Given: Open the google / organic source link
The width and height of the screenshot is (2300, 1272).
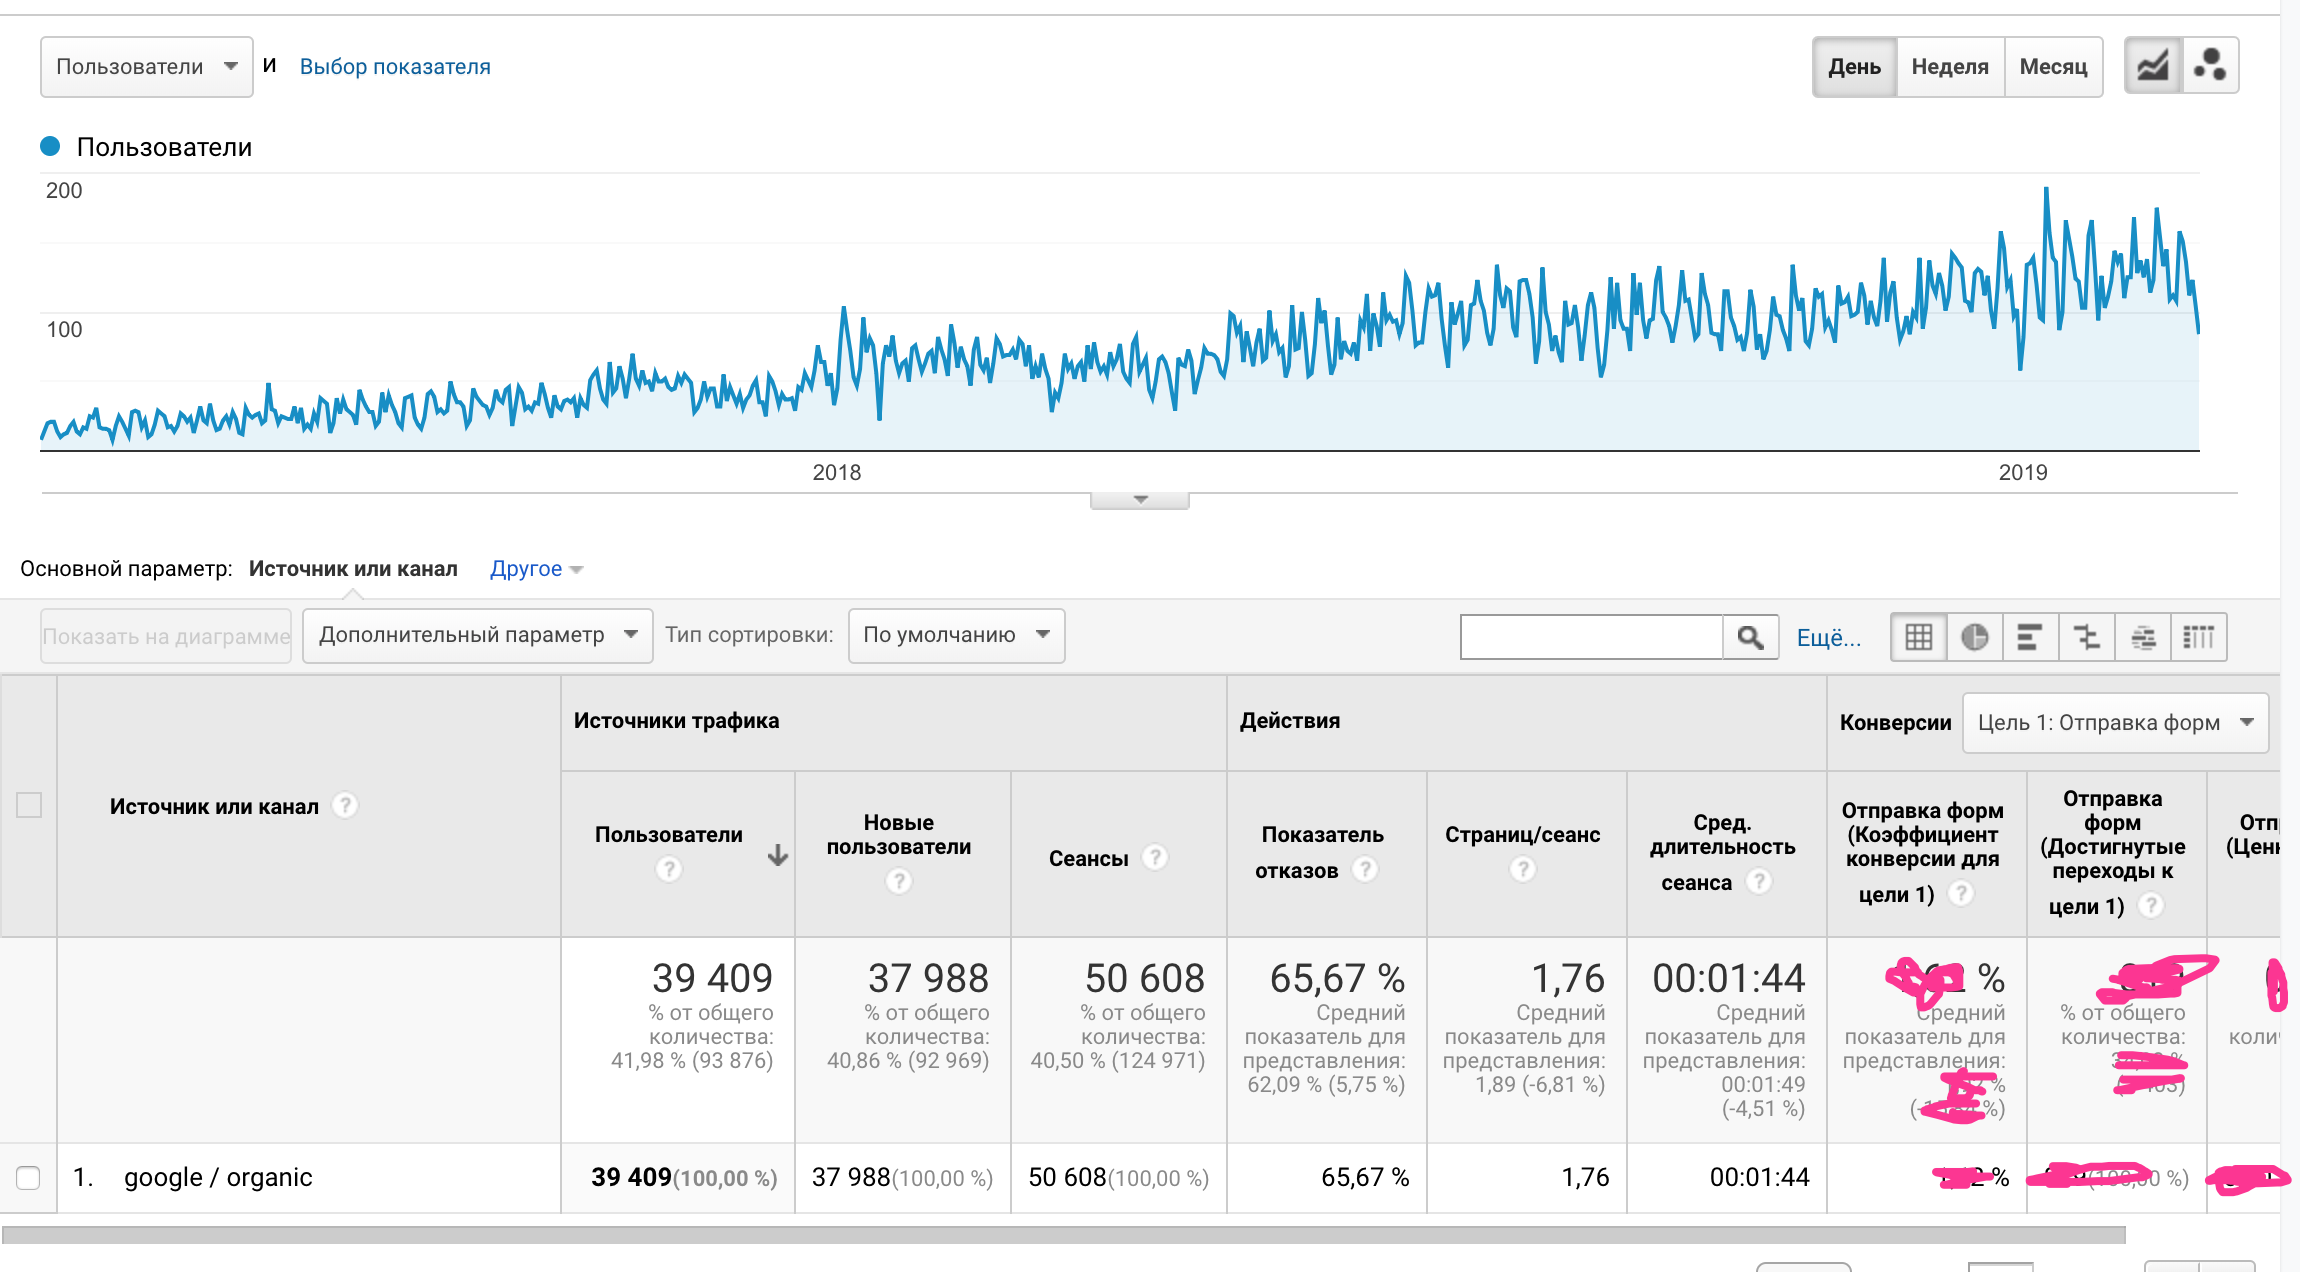Looking at the screenshot, I should point(218,1178).
